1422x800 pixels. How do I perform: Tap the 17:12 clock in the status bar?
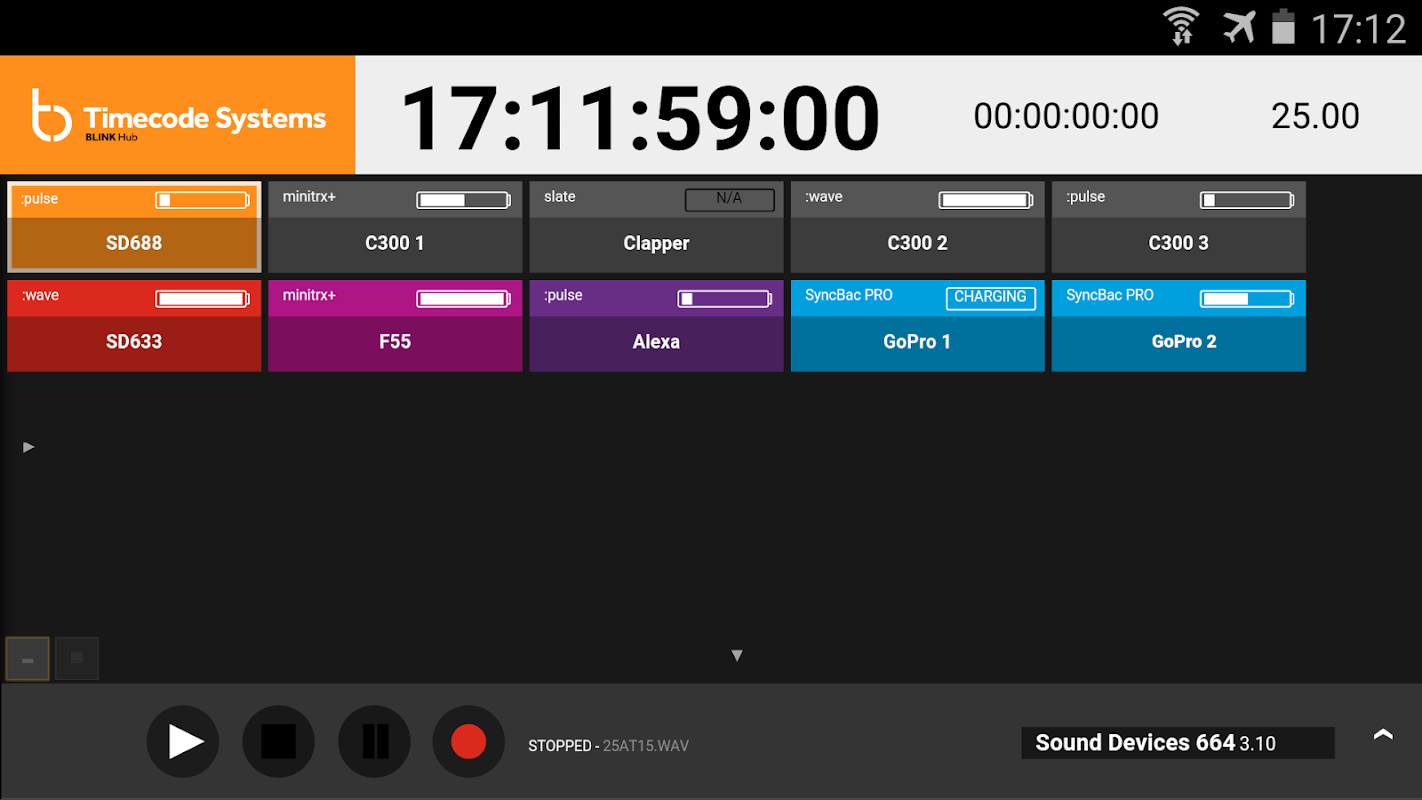point(1358,28)
